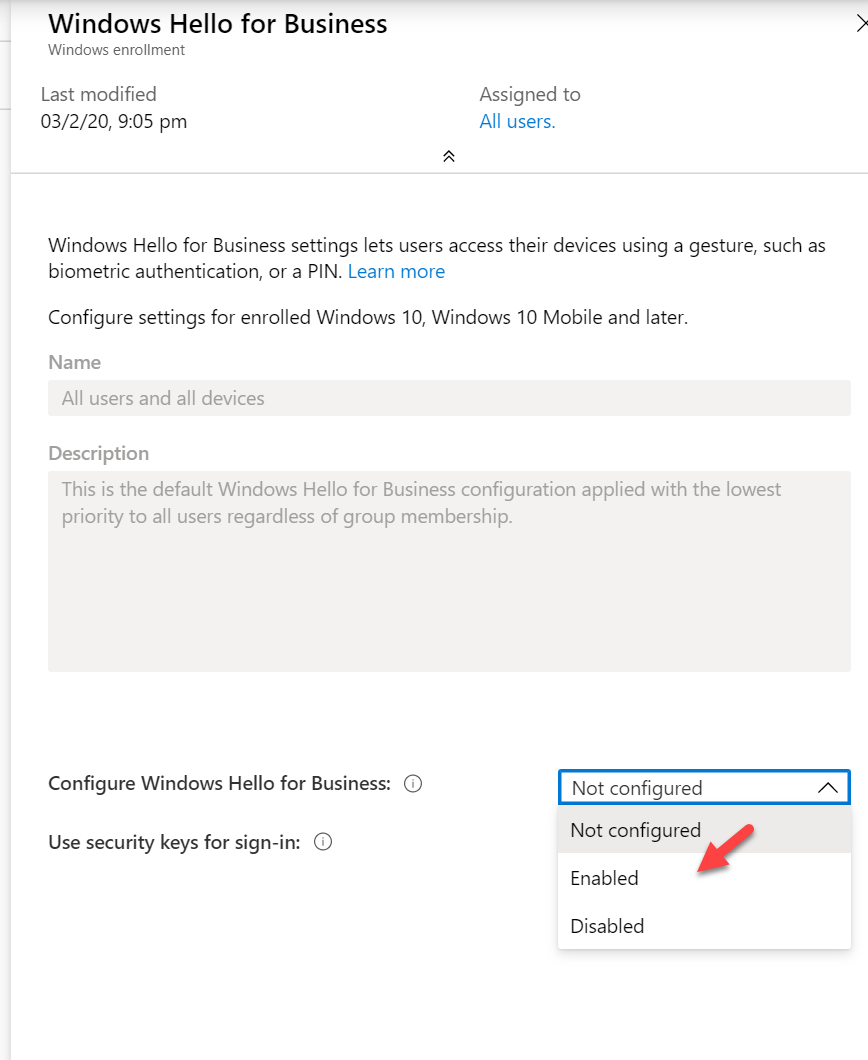Click the Windows enrollment subtitle
Screen dimensions: 868x1060
point(116,50)
